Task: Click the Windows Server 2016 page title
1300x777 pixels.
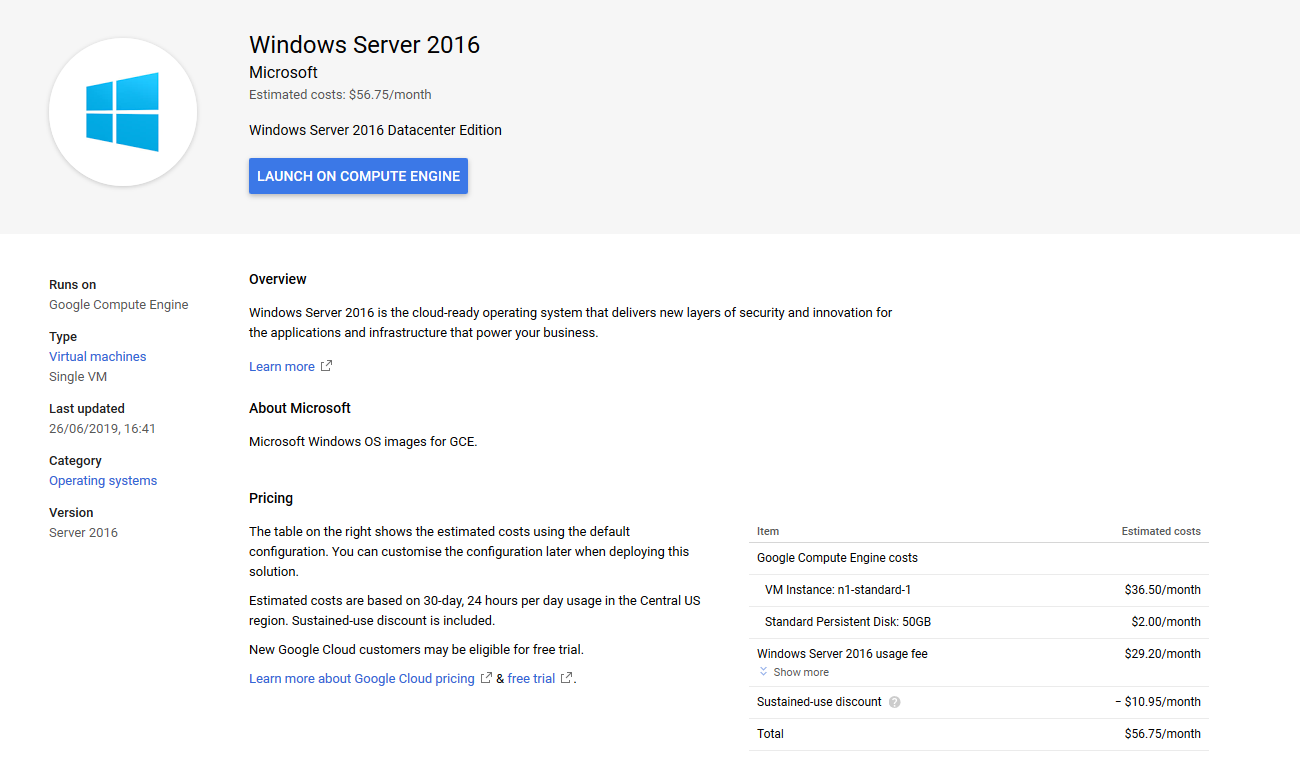Action: 364,45
